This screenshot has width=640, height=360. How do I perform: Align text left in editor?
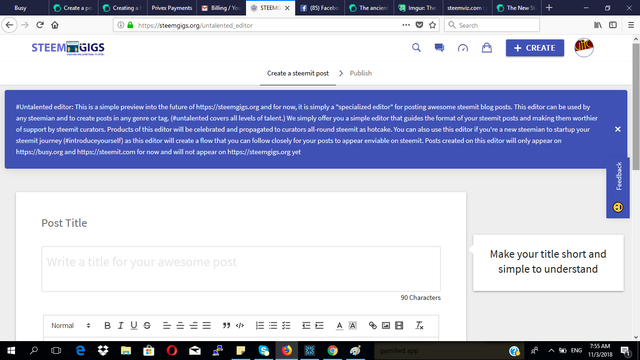[x=167, y=325]
